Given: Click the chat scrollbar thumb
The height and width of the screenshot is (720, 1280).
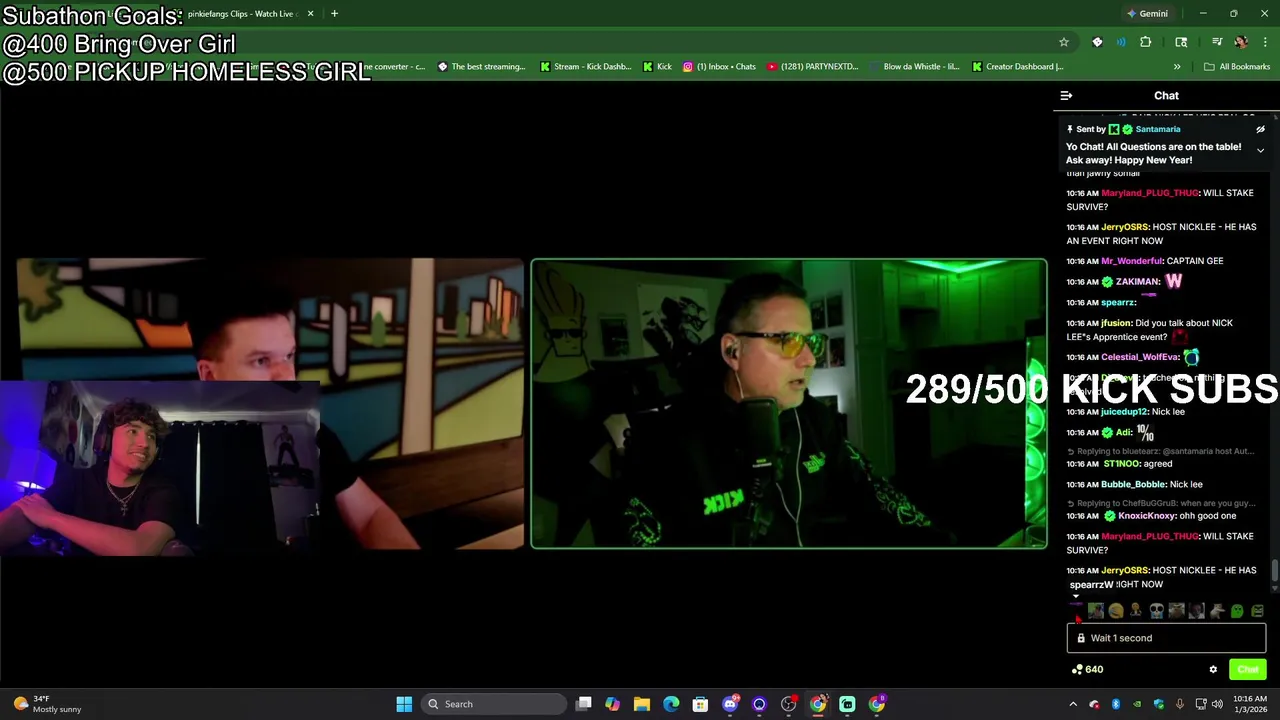Looking at the screenshot, I should point(1274,571).
